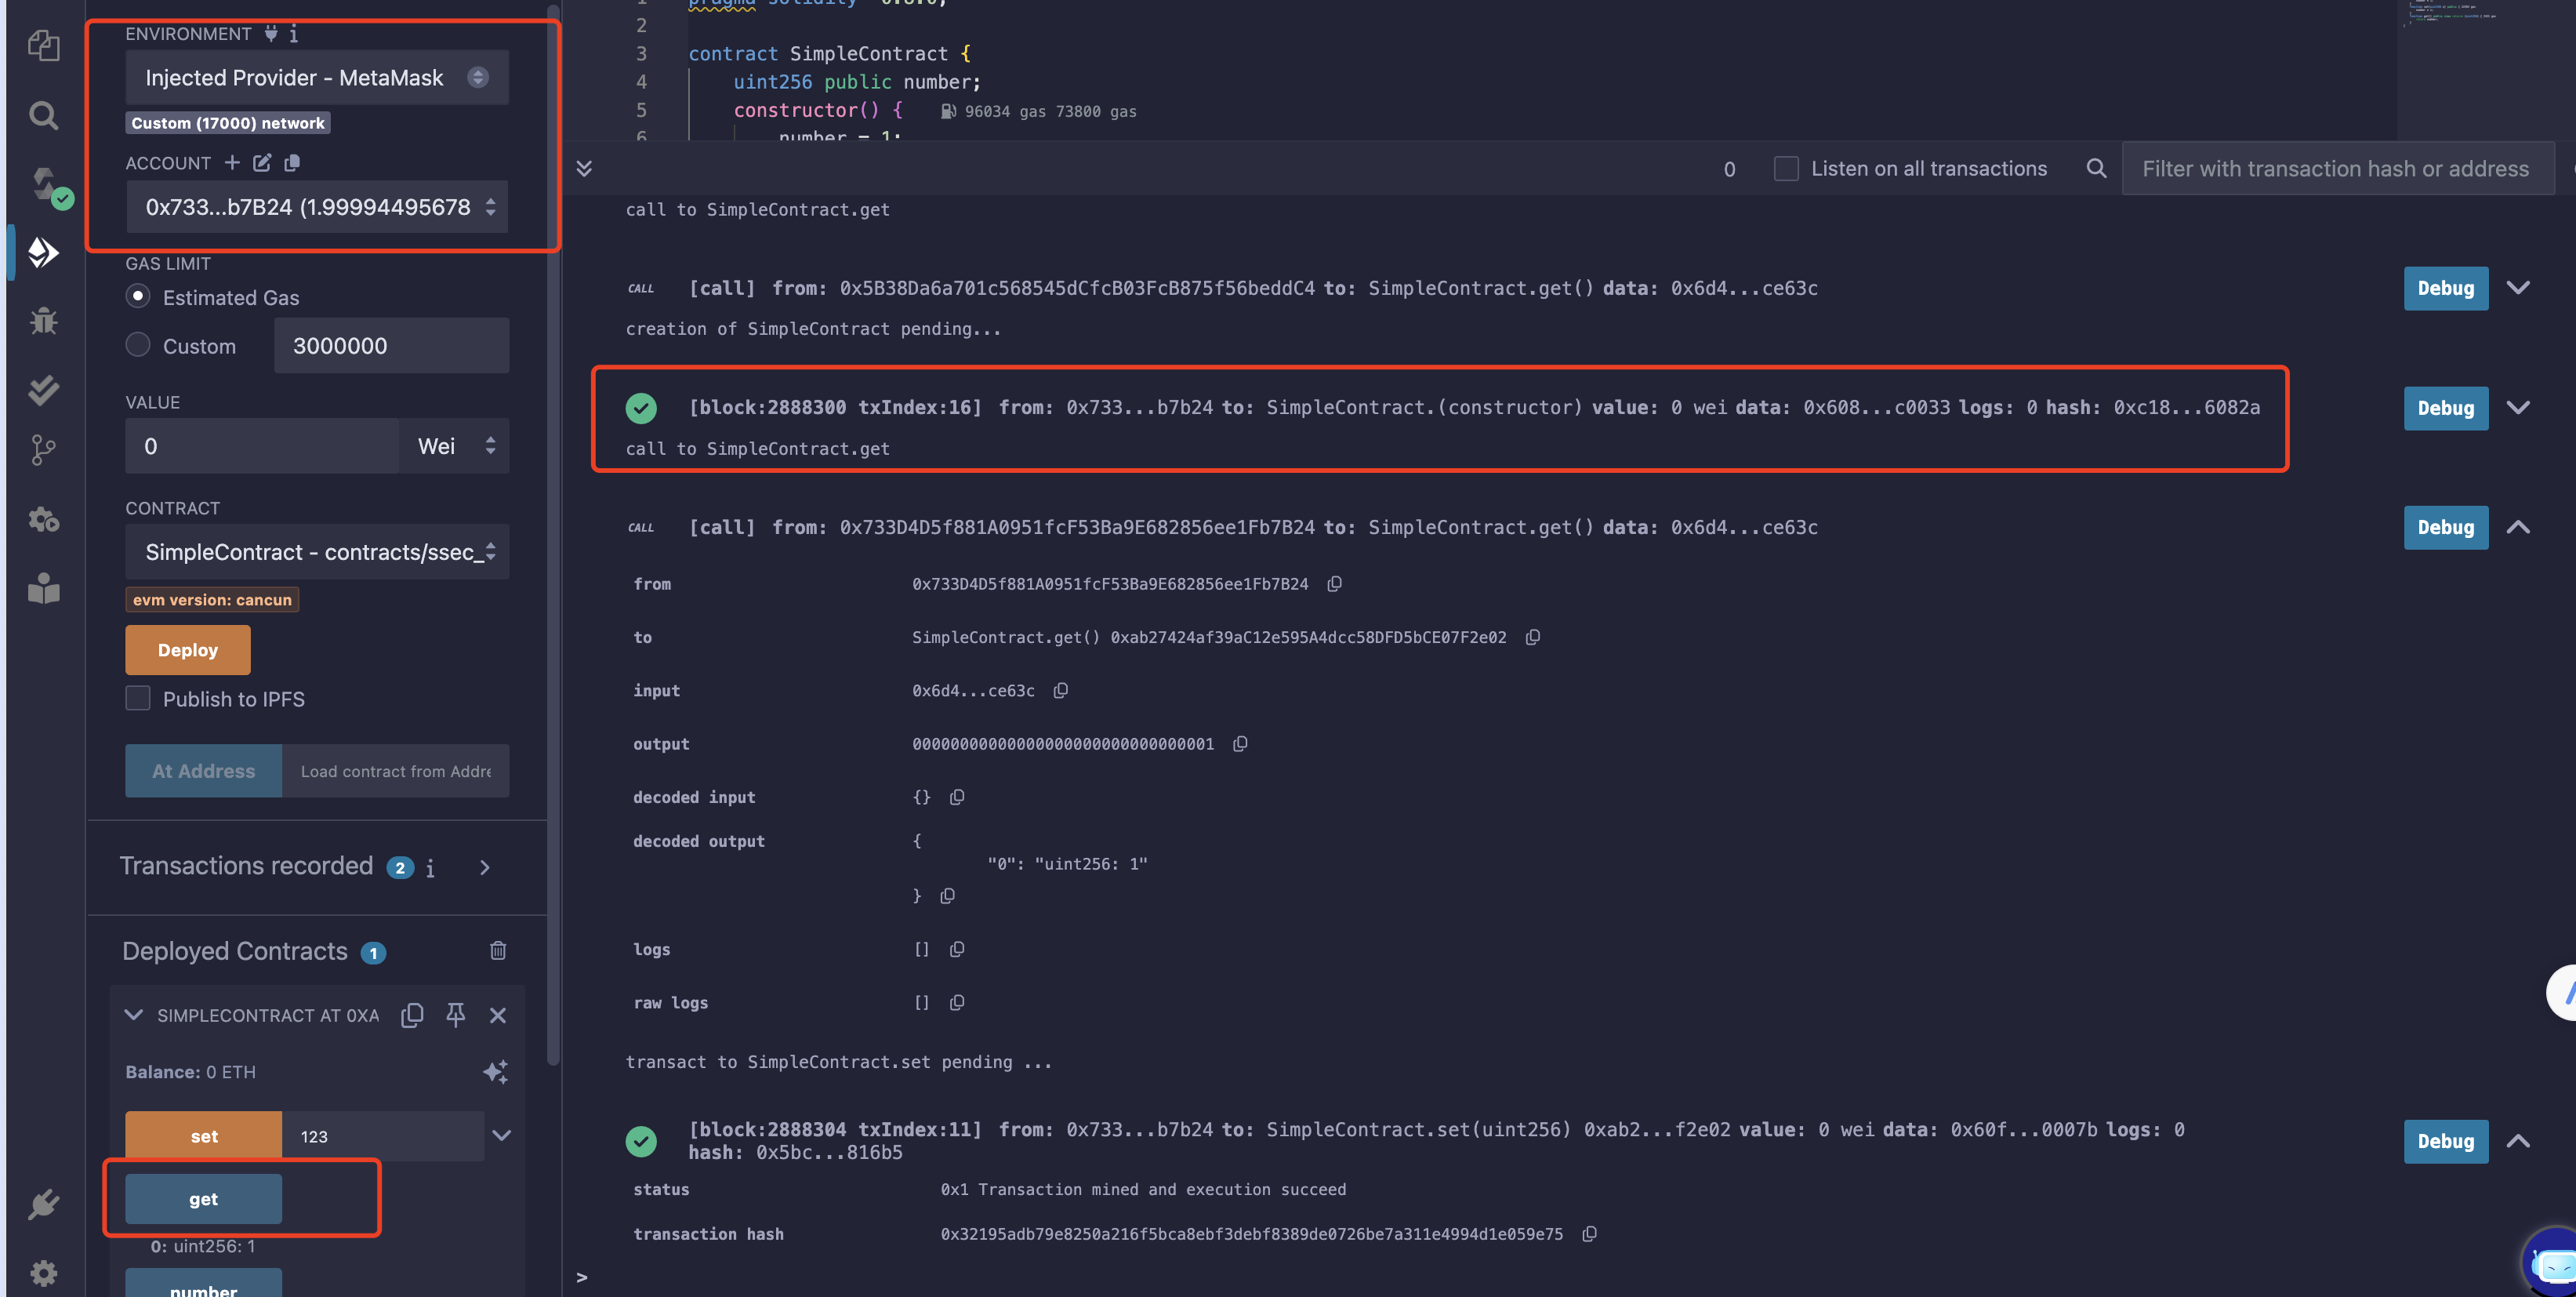Click Debug on the constructor transaction
This screenshot has height=1297, width=2576.
click(x=2444, y=408)
